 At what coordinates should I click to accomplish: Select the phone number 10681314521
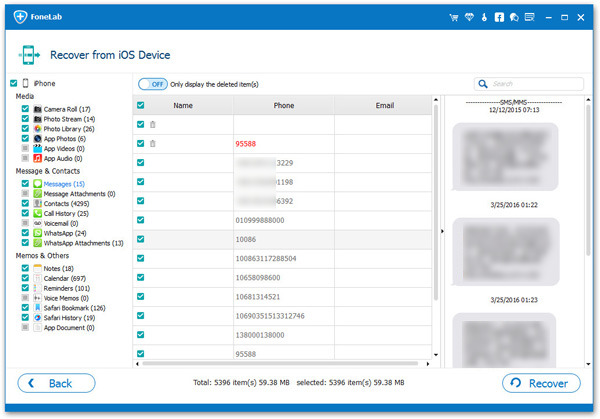pos(258,297)
